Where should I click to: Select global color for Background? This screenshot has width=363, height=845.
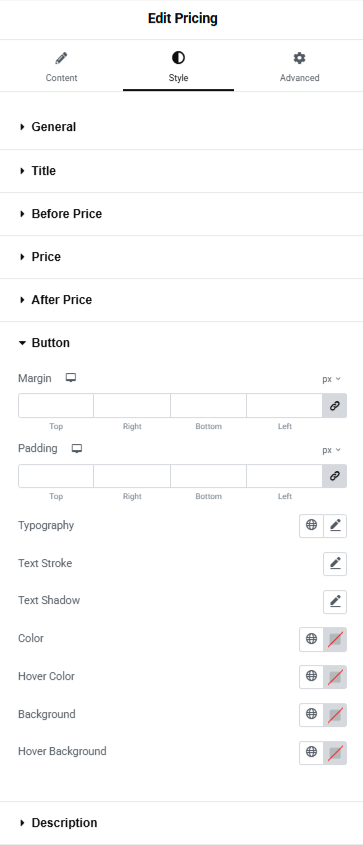[x=311, y=715]
